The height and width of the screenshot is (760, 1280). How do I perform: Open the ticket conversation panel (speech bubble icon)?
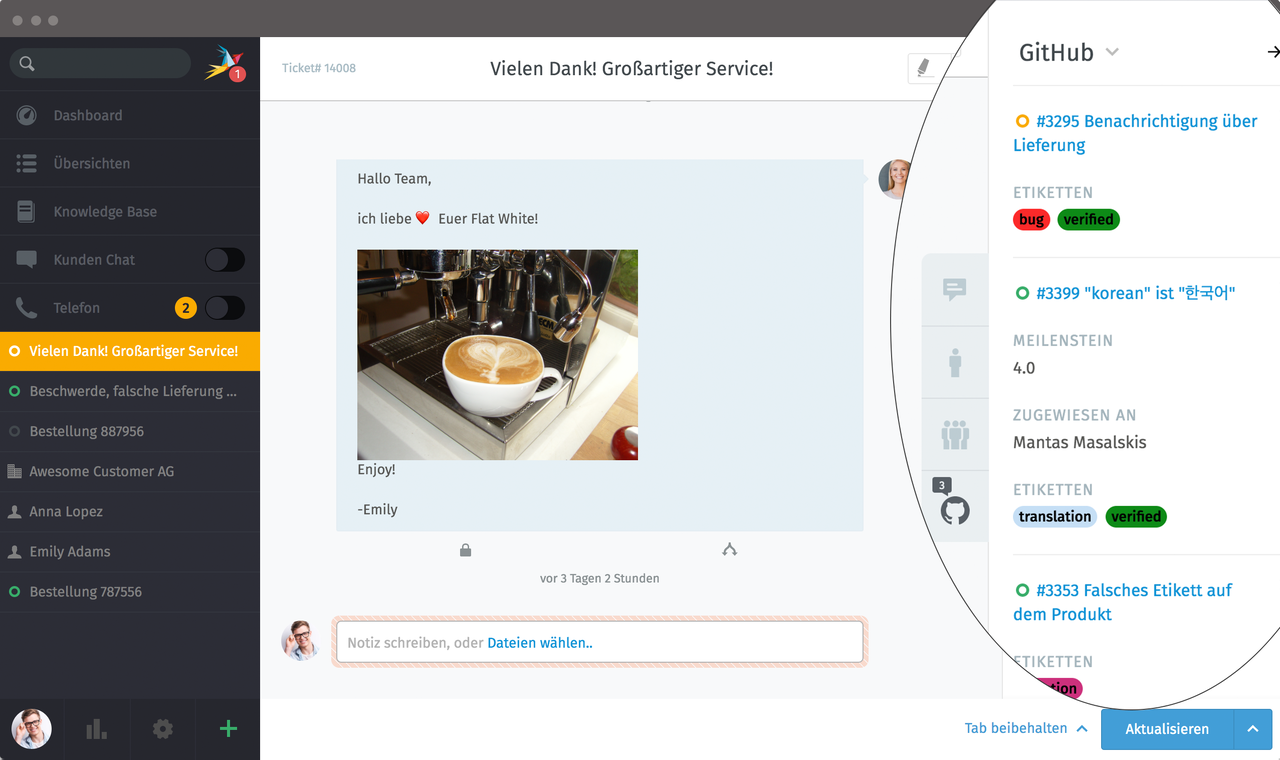pos(955,288)
